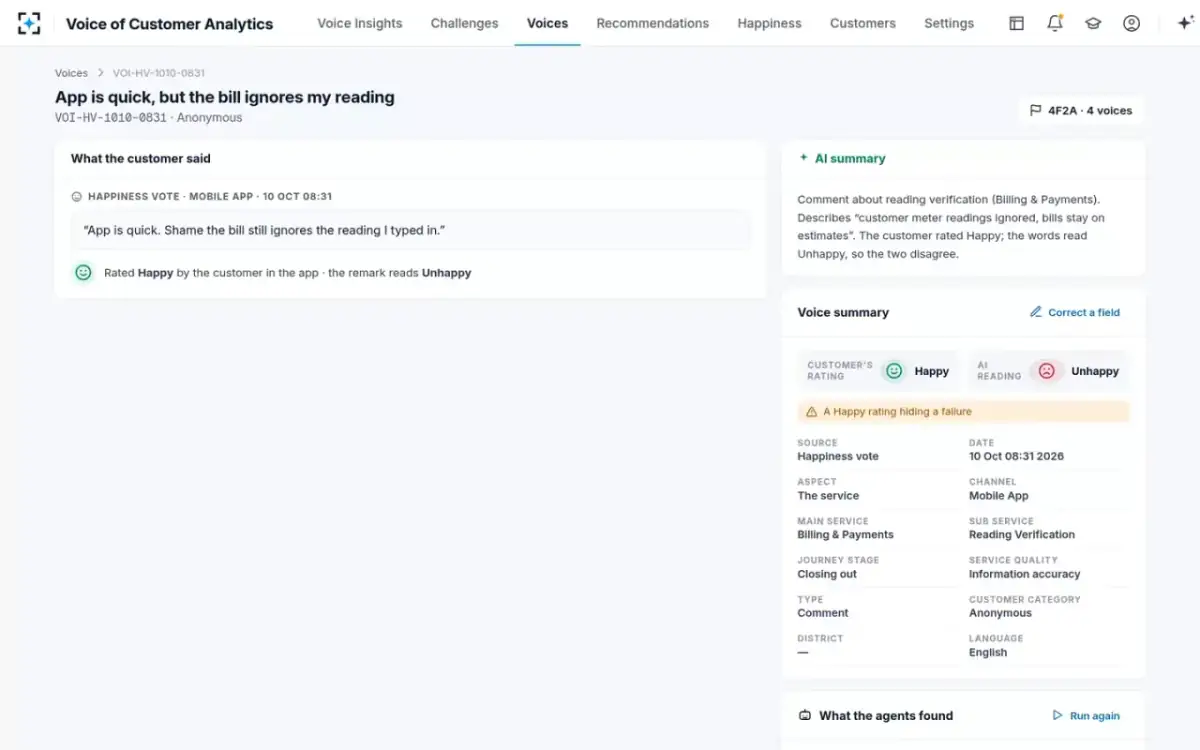
Task: Click the Reading Verification sub service value
Action: coord(1022,535)
